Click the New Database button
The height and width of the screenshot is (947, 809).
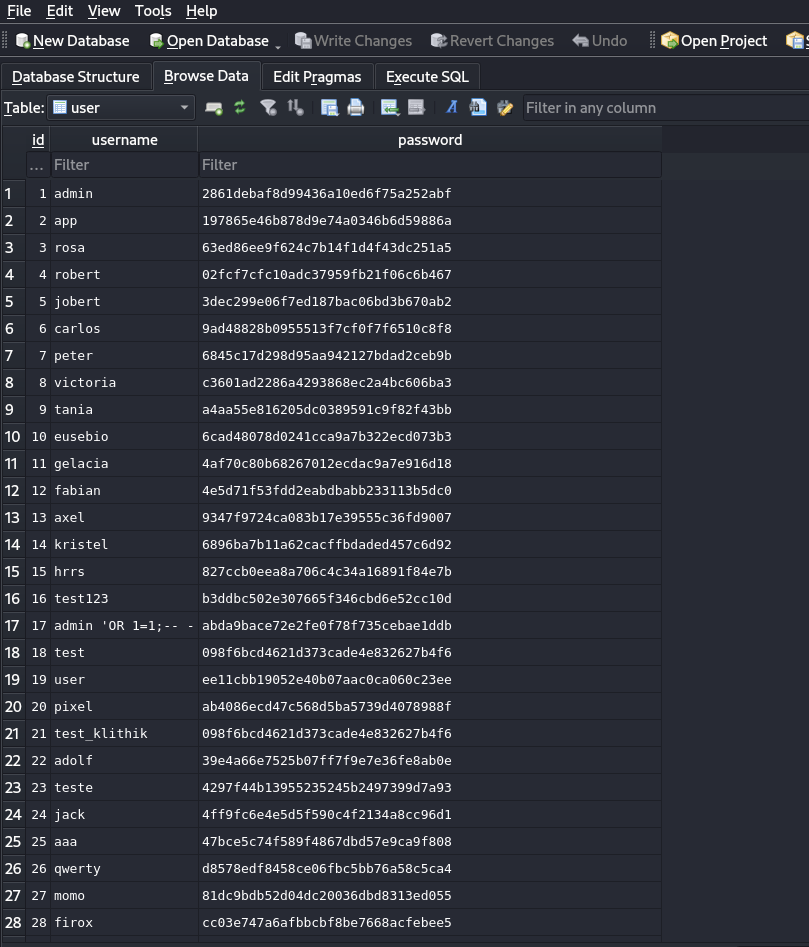(72, 40)
